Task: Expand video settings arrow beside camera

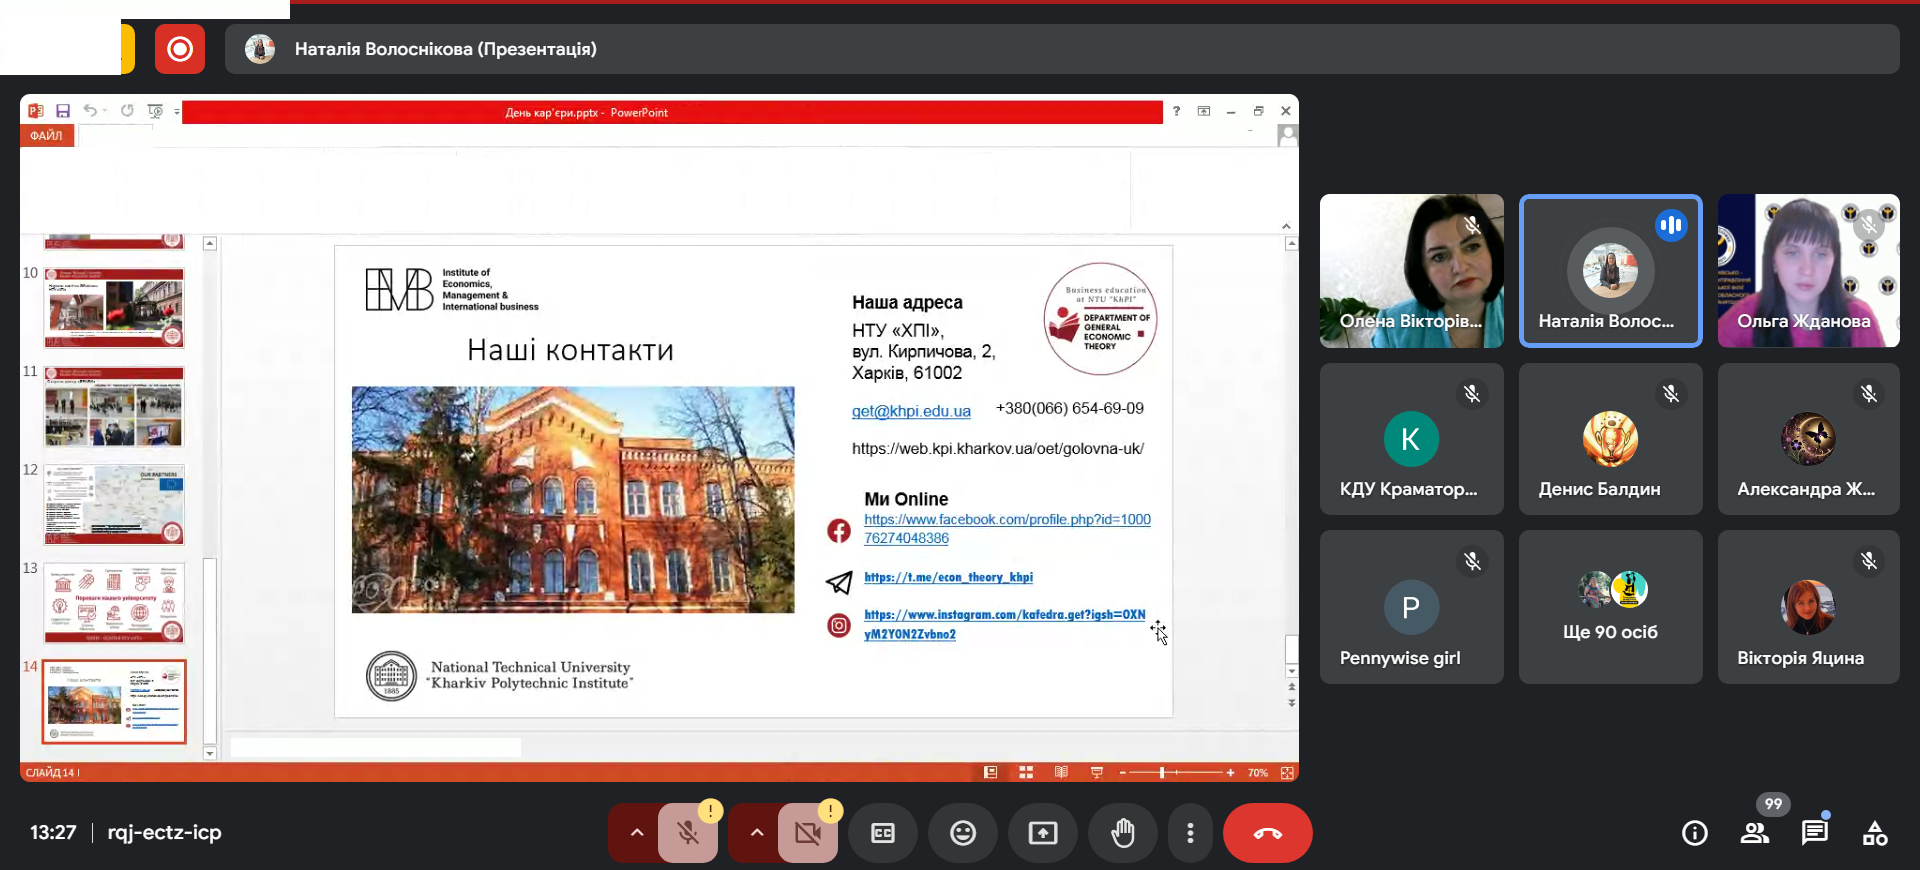Action: coord(756,833)
